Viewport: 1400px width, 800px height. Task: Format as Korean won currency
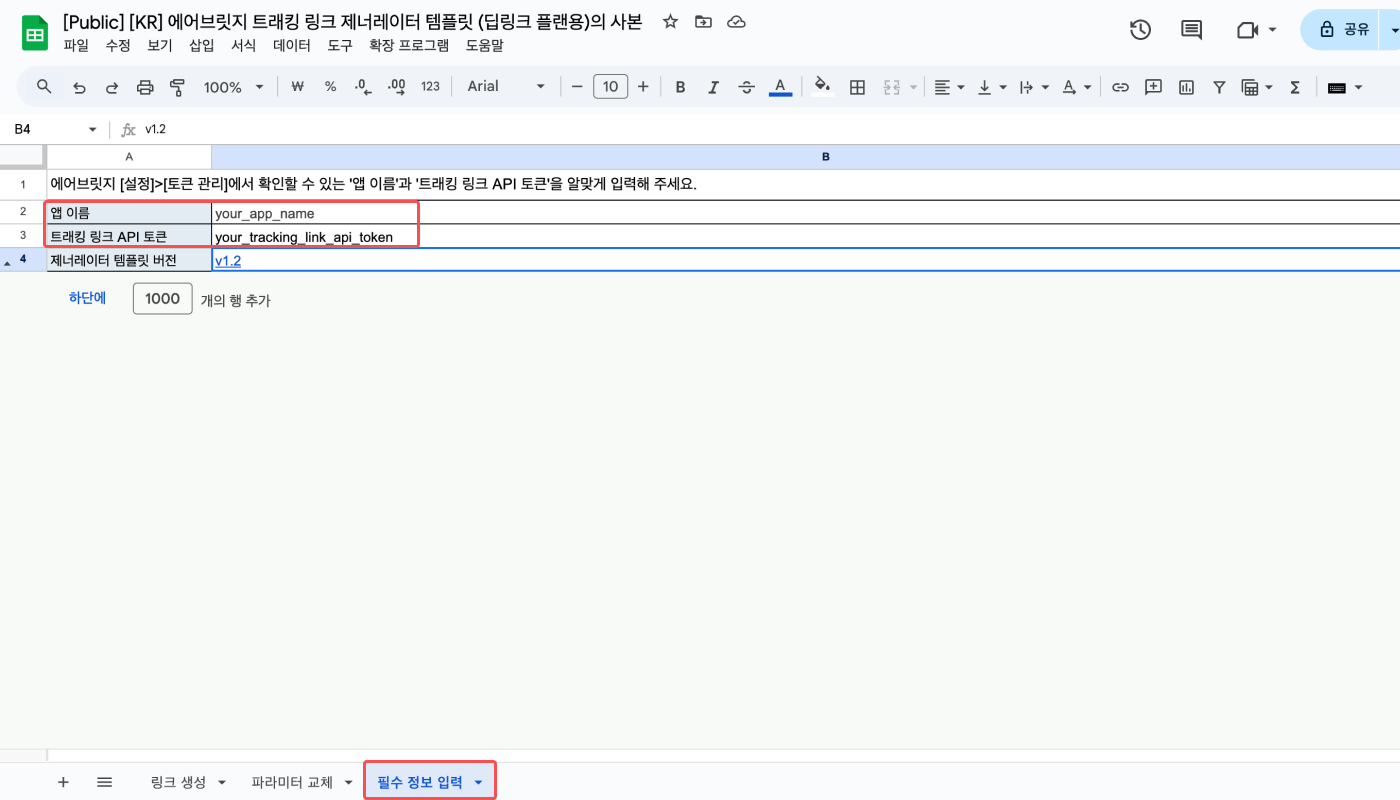tap(297, 87)
